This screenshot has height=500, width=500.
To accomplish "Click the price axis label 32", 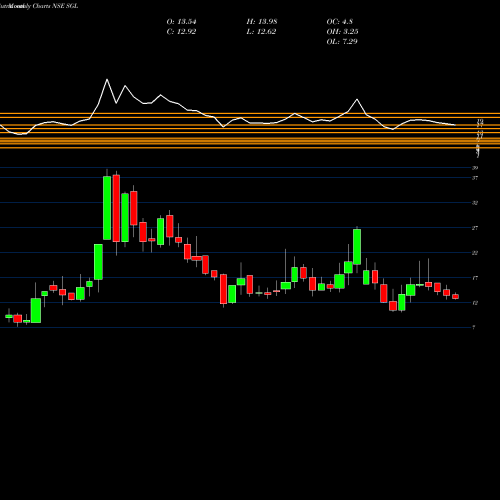I will (x=475, y=203).
